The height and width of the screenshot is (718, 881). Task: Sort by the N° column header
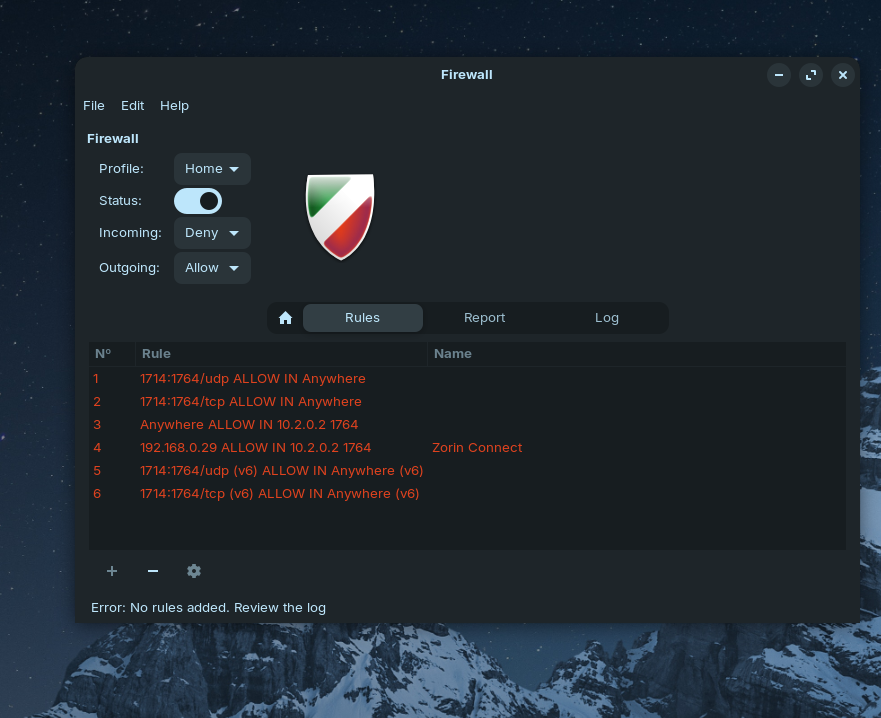112,354
